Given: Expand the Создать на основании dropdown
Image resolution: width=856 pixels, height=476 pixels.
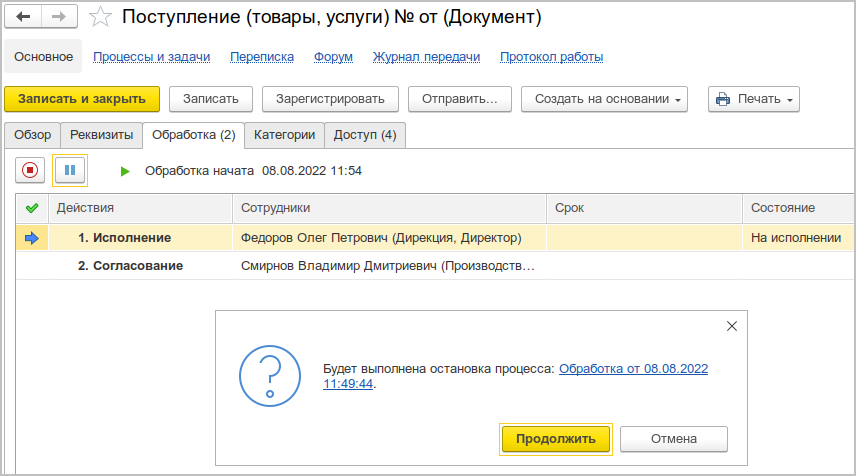Looking at the screenshot, I should point(608,99).
